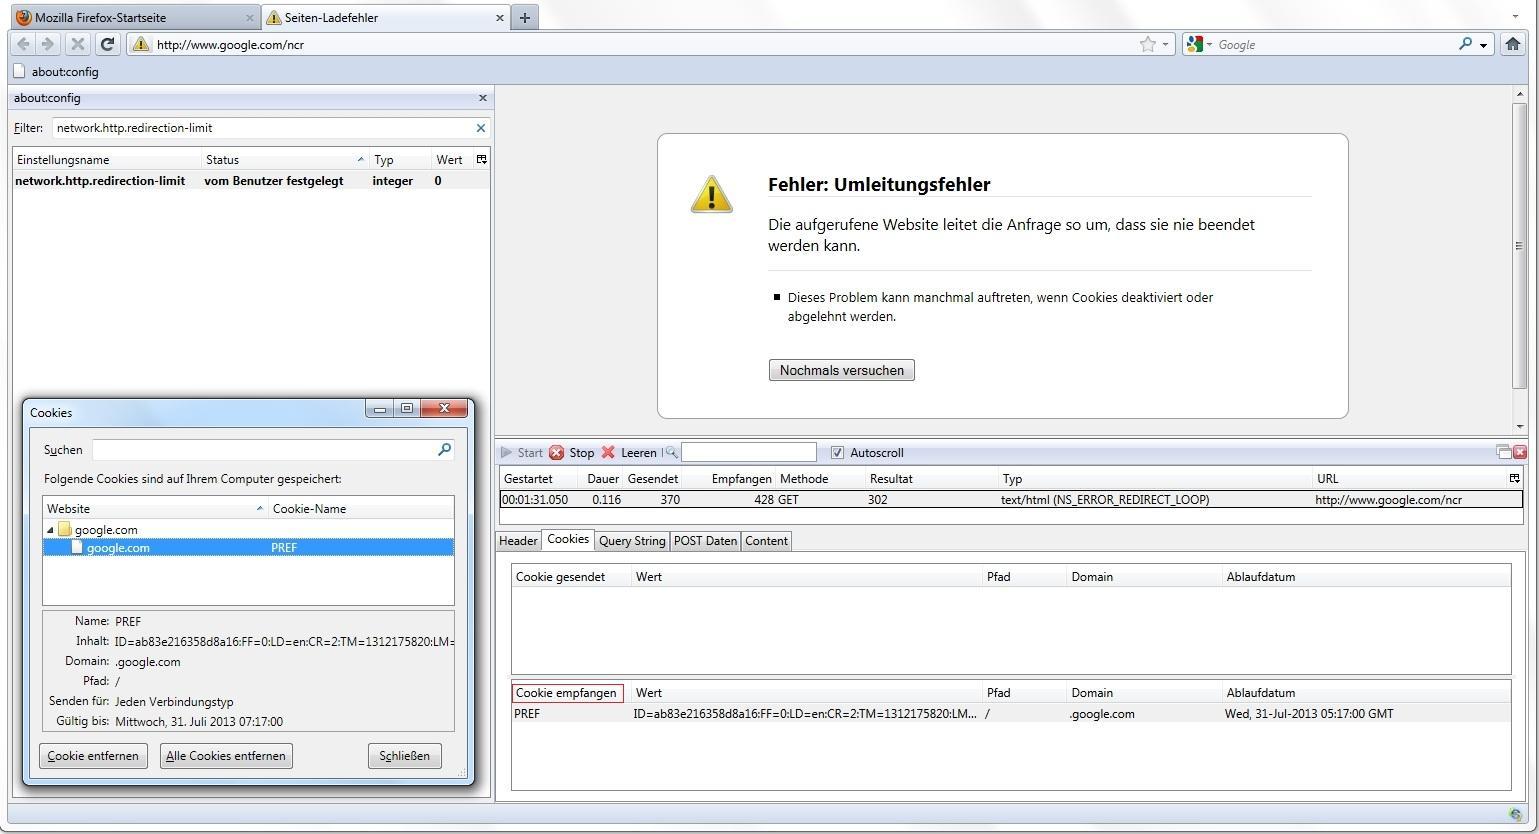Screen dimensions: 1539x834
Task: Open request list column picker icon
Action: point(1514,479)
